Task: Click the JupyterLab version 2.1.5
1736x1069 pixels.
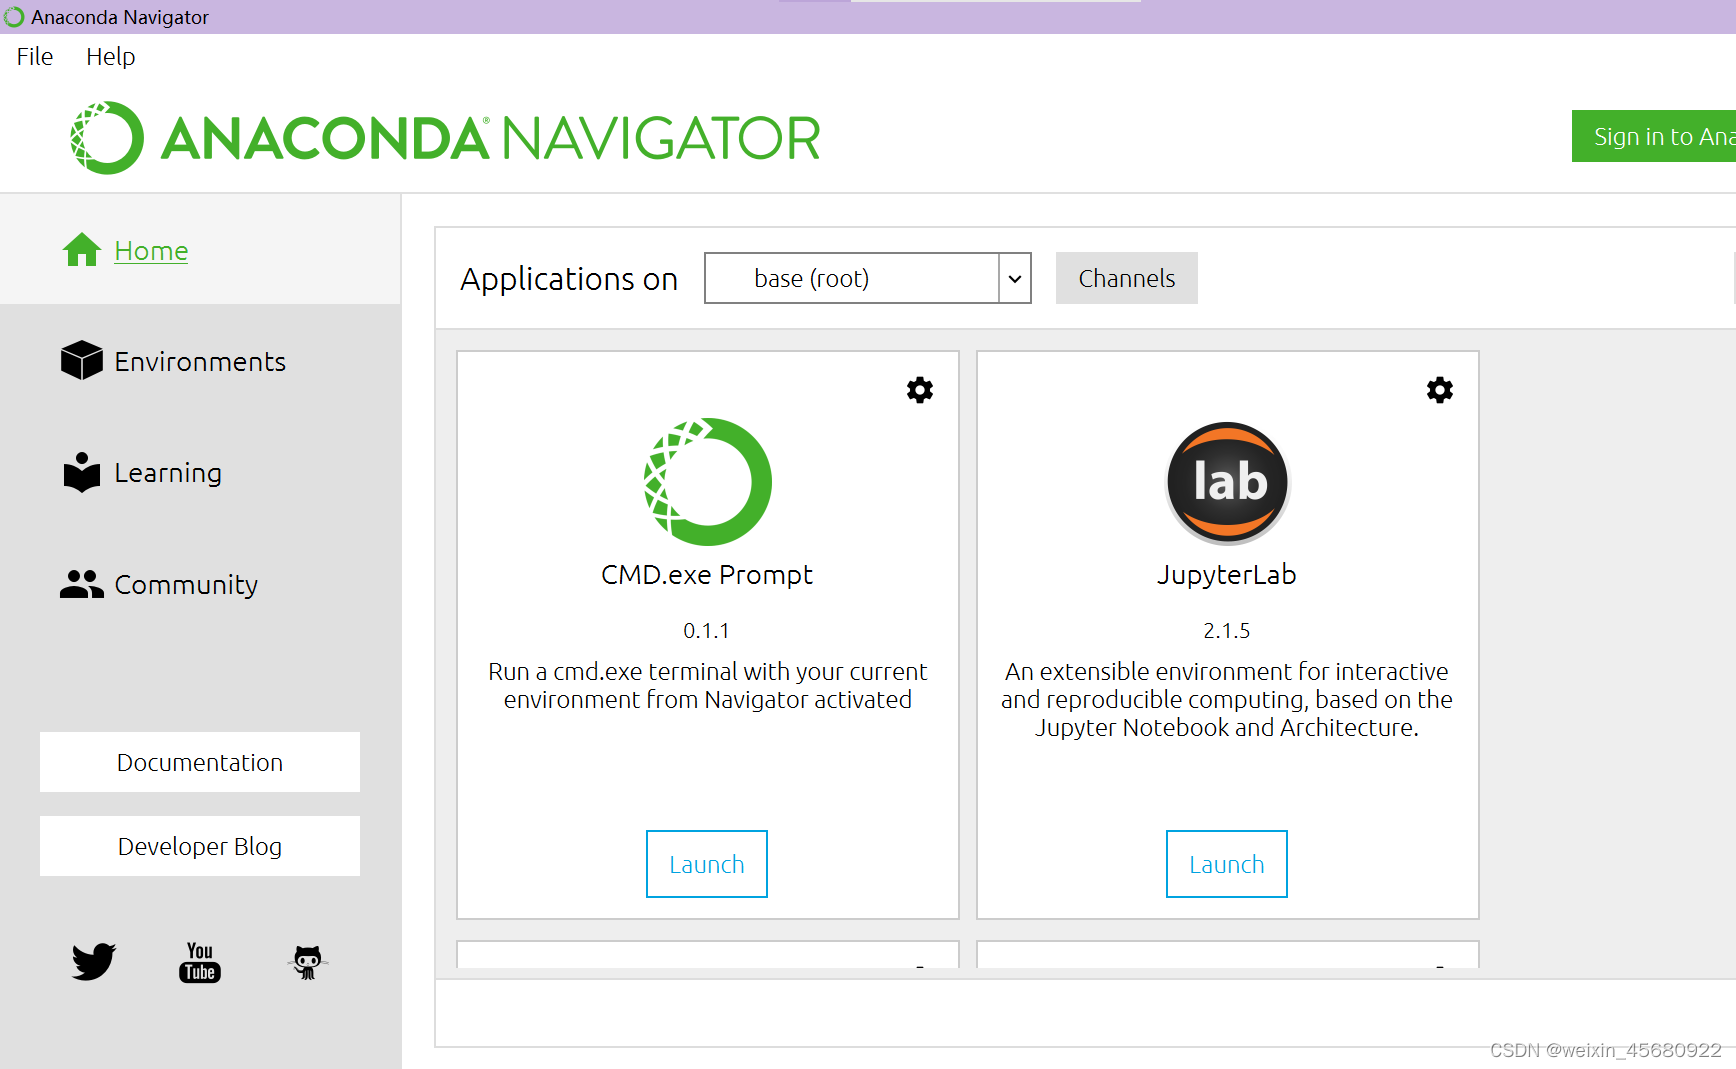Action: tap(1227, 631)
